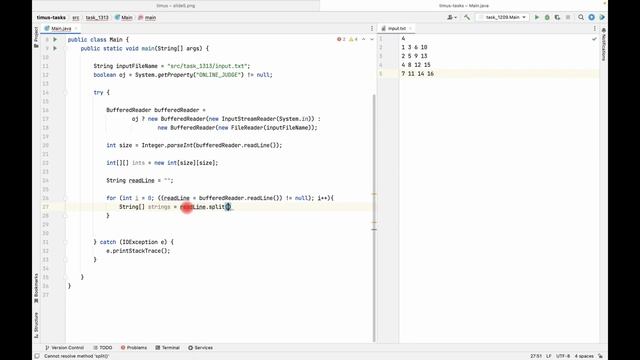Click src breadcrumb in navigation bar

tap(76, 18)
